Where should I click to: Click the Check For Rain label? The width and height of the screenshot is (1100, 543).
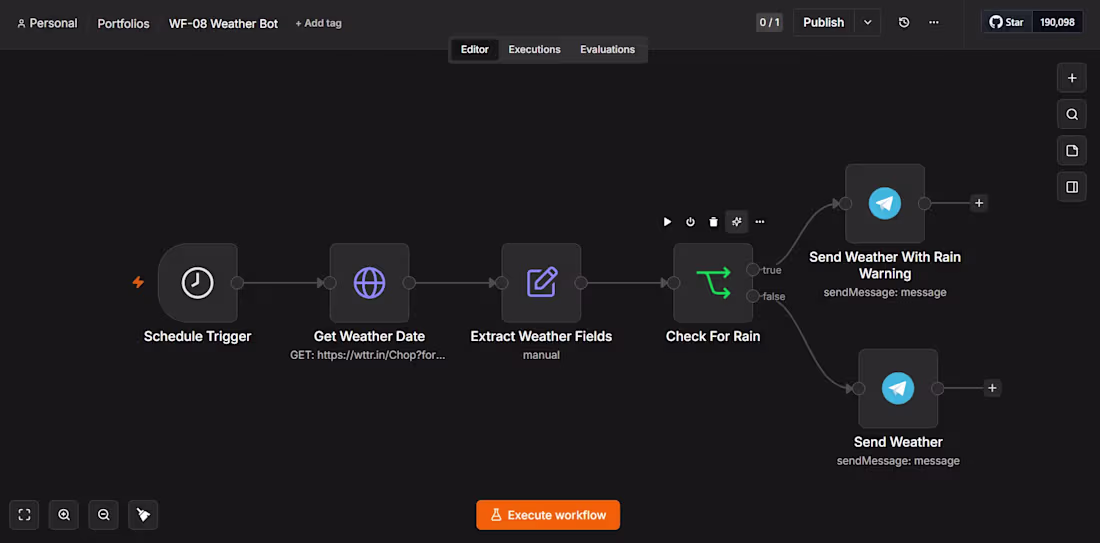pos(713,337)
